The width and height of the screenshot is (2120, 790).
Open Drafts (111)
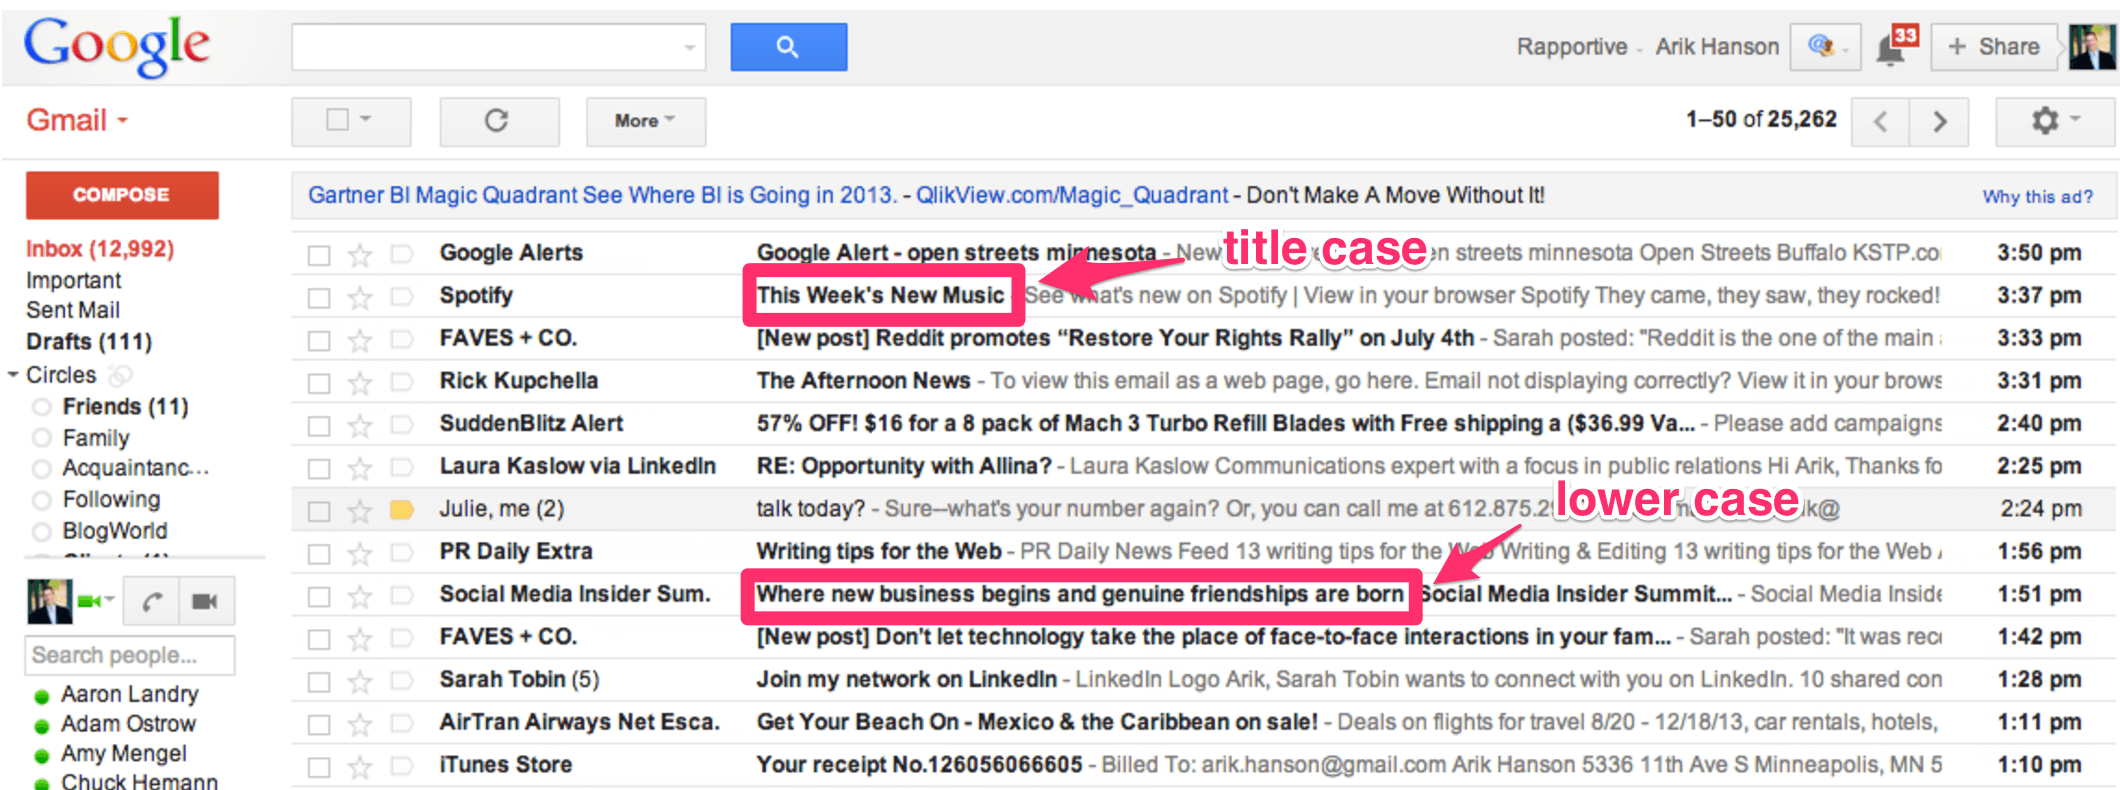click(88, 342)
